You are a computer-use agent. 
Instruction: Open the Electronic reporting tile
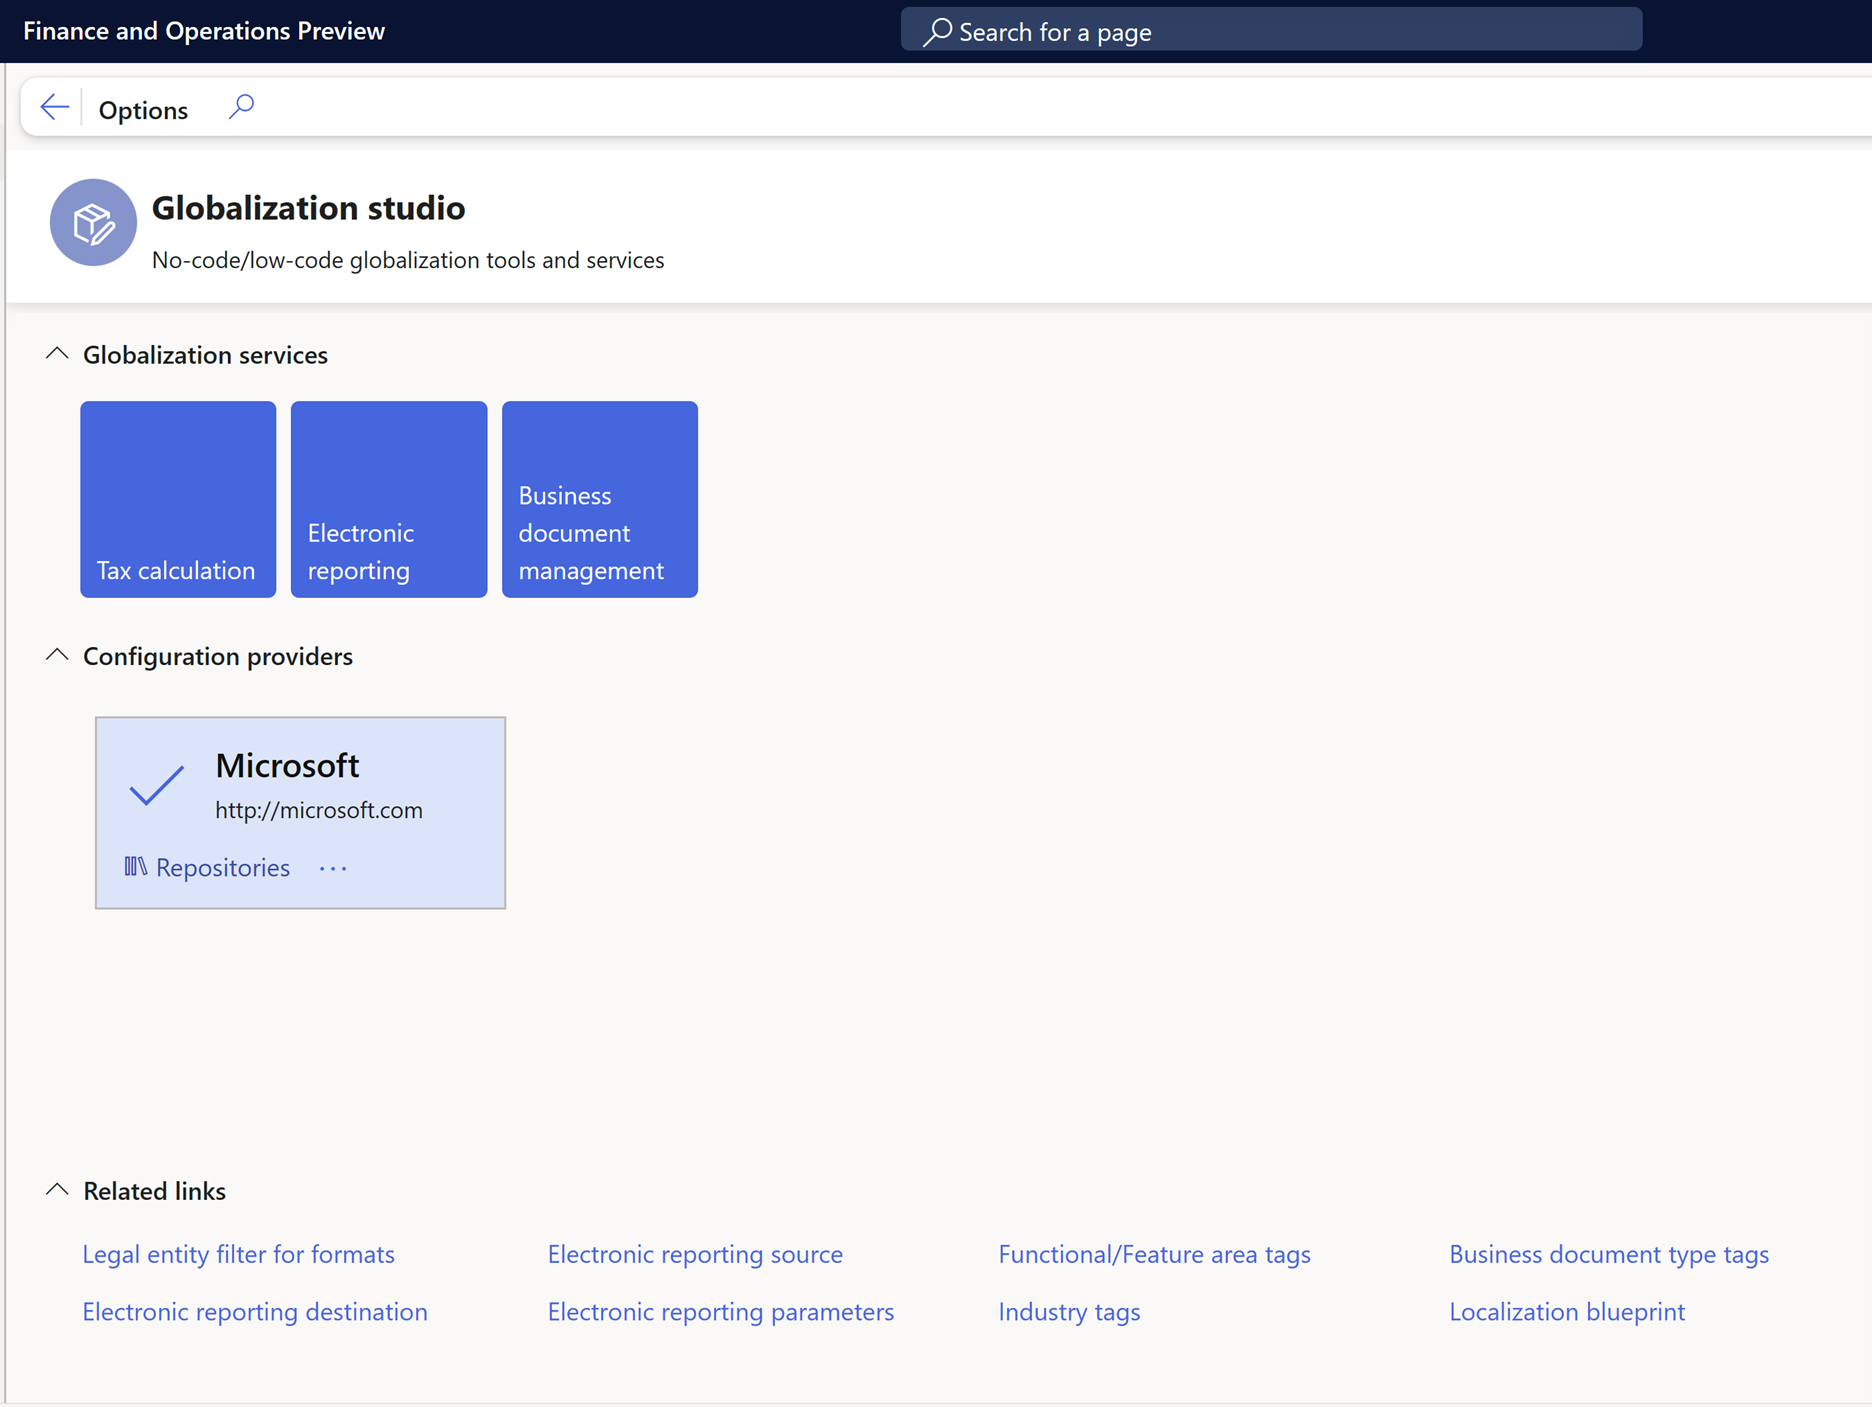[x=389, y=499]
